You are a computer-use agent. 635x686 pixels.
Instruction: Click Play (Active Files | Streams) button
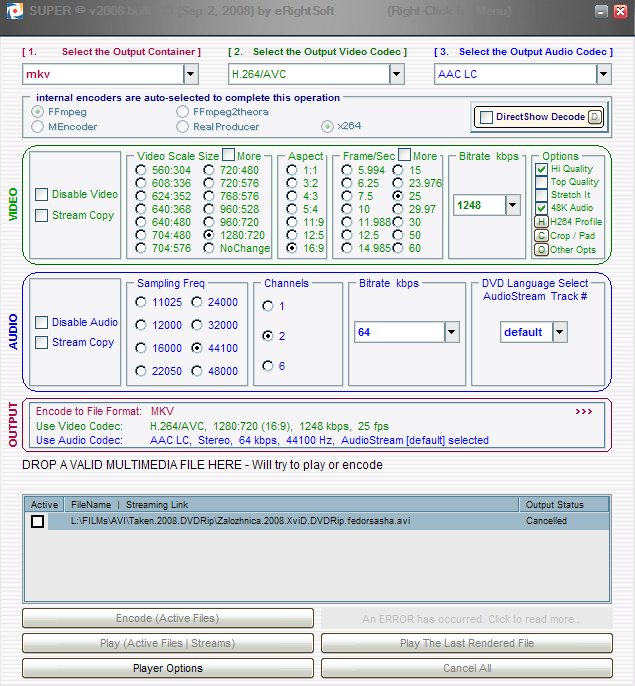(x=168, y=643)
